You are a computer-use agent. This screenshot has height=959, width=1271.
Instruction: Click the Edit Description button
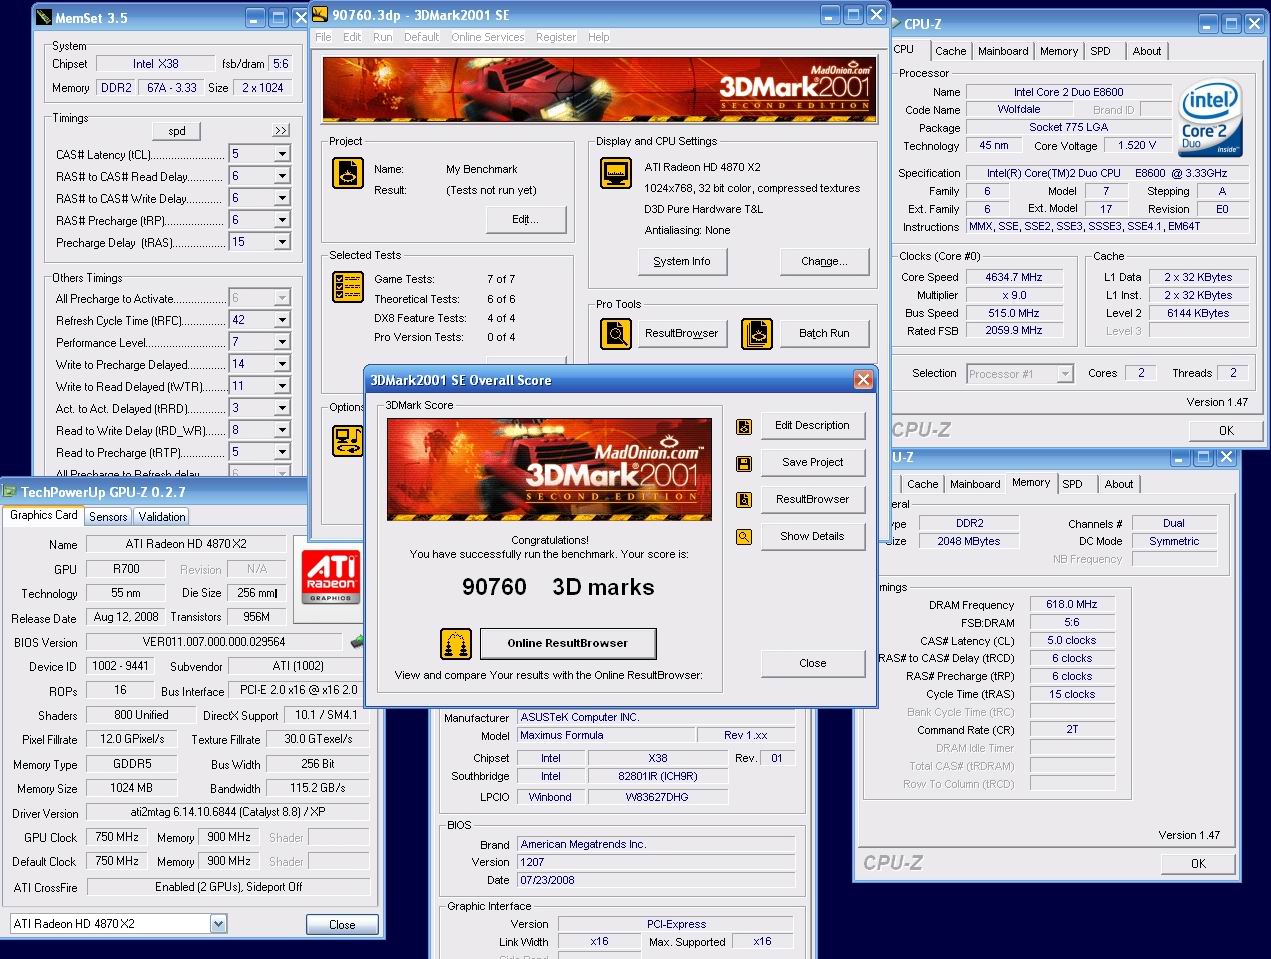(x=813, y=426)
